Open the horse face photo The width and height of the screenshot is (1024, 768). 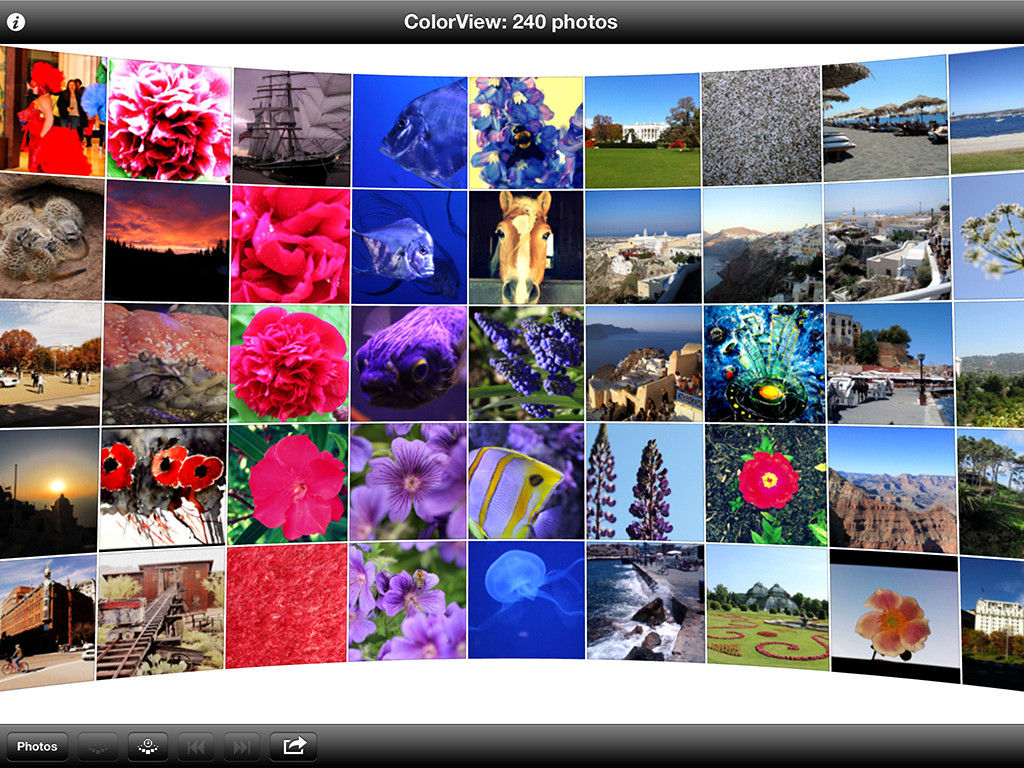pos(526,247)
